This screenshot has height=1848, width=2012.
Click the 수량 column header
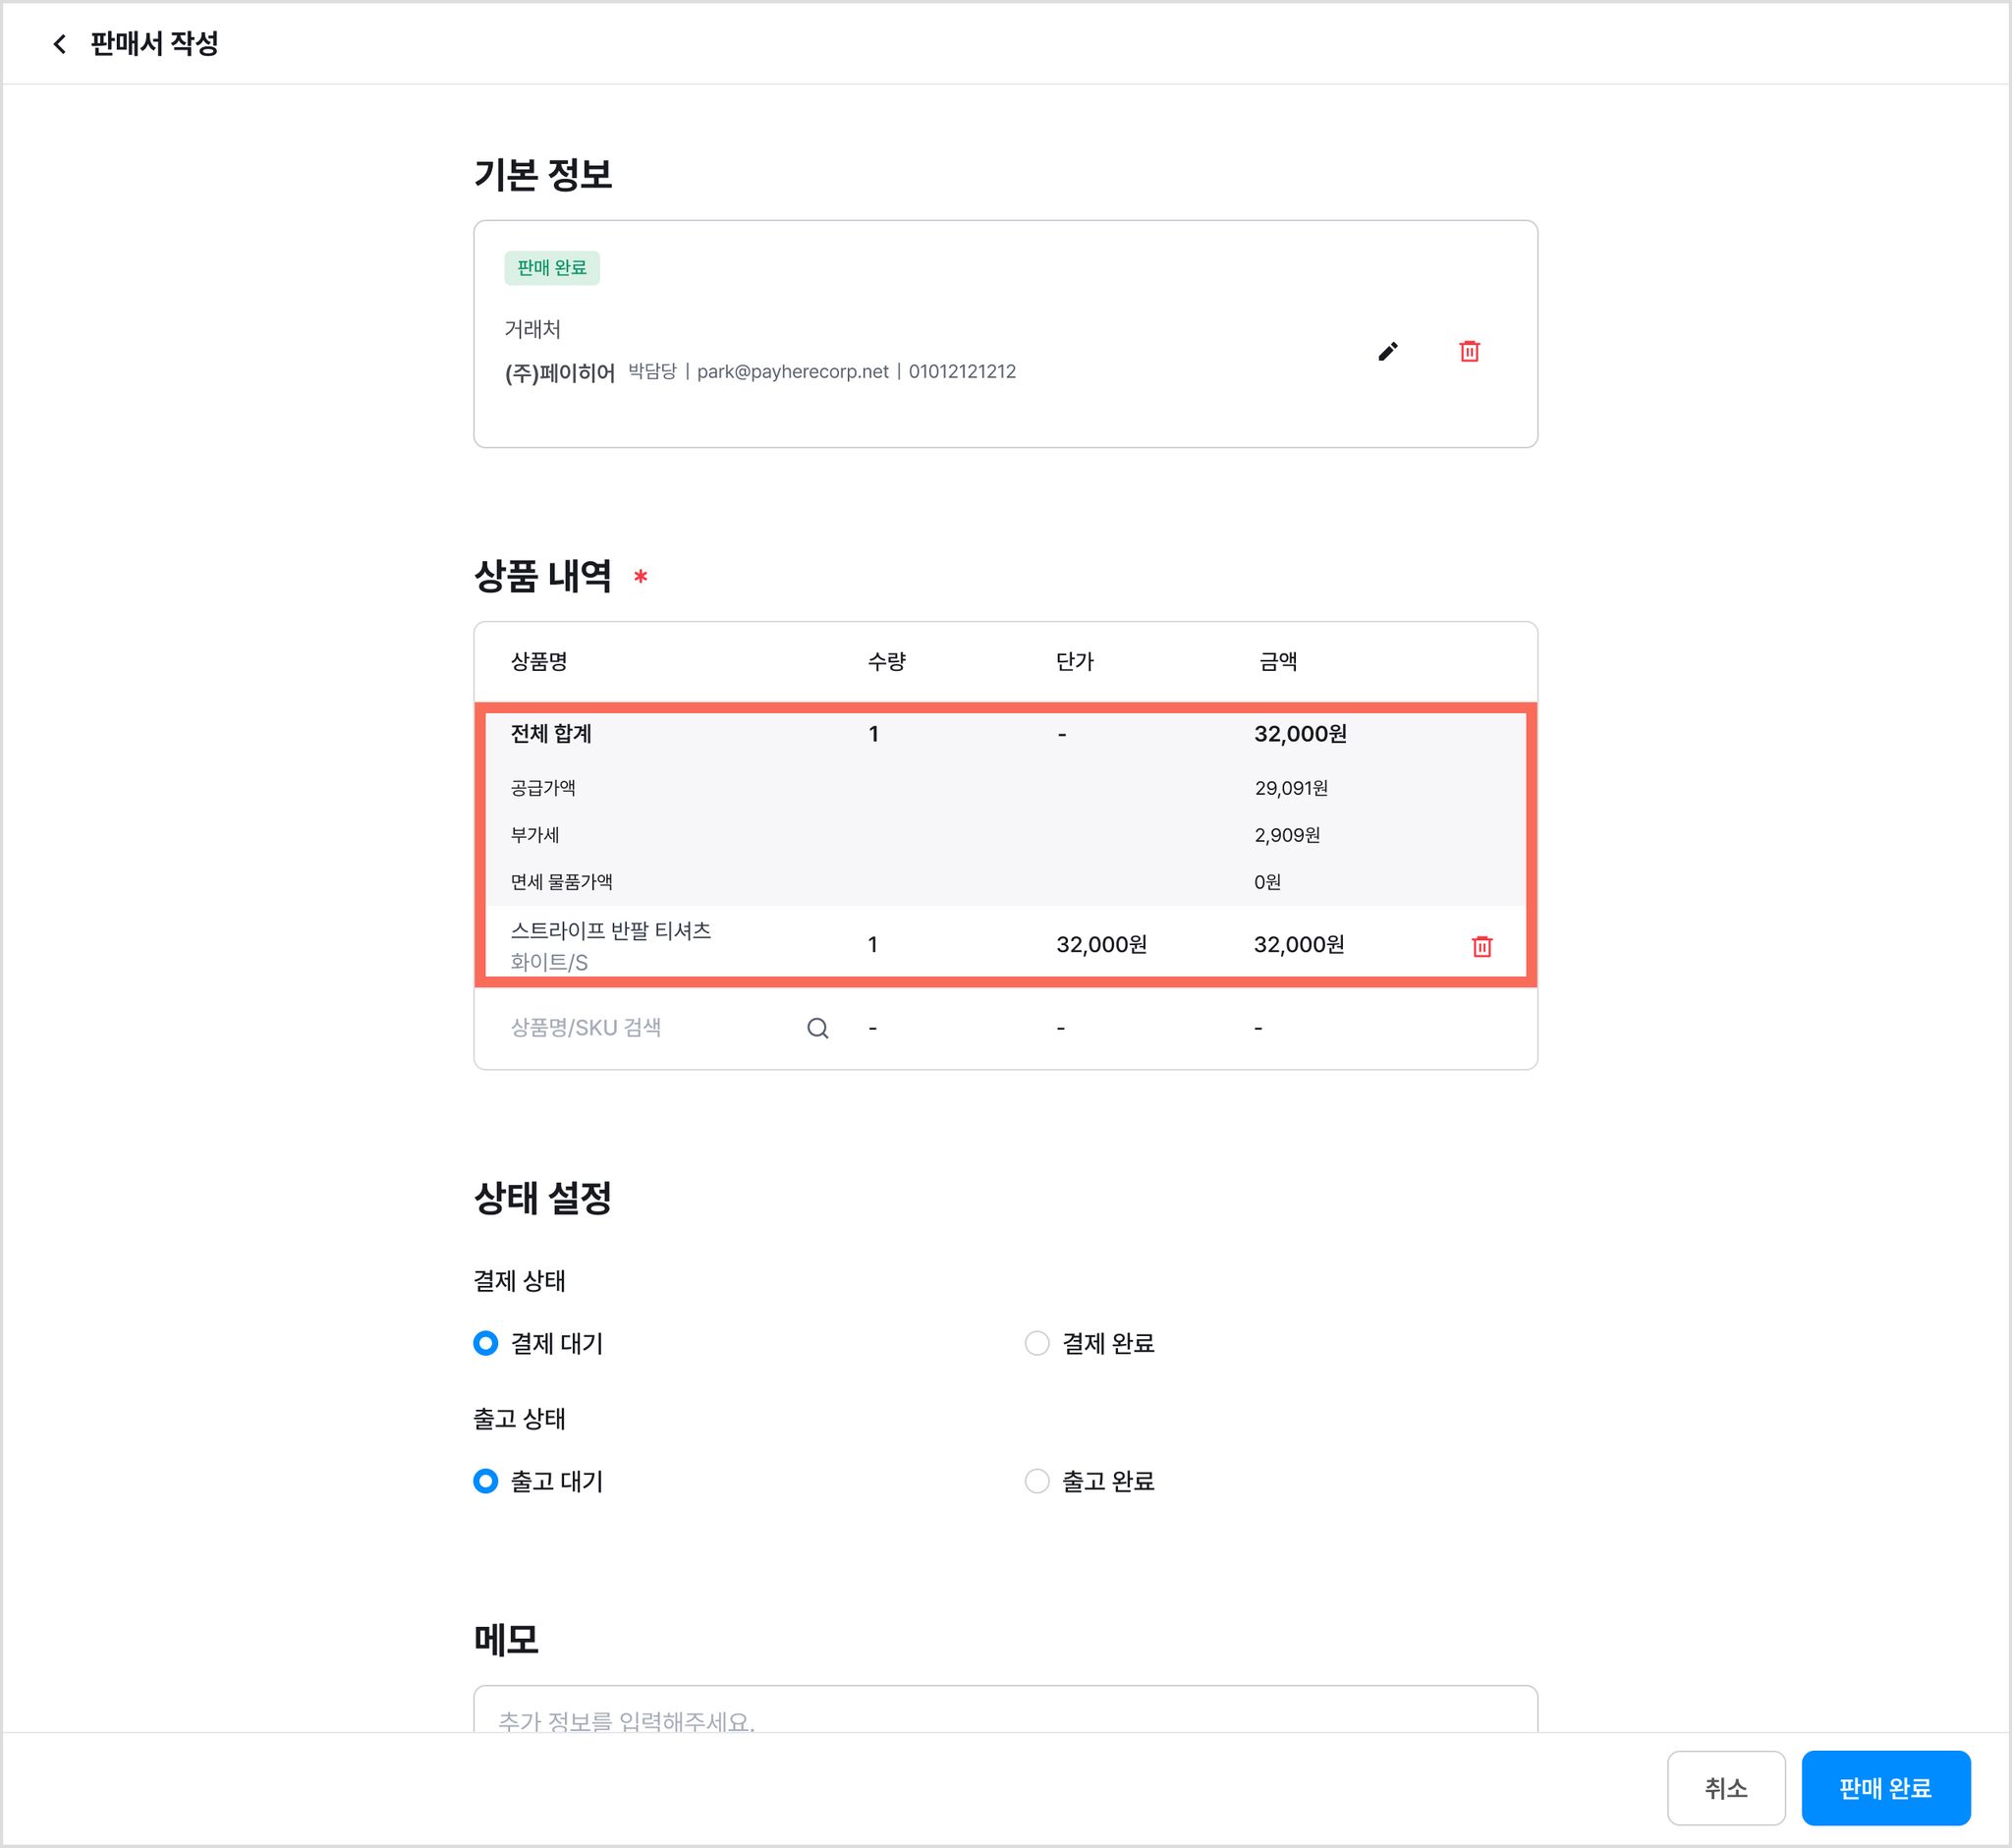pos(886,661)
